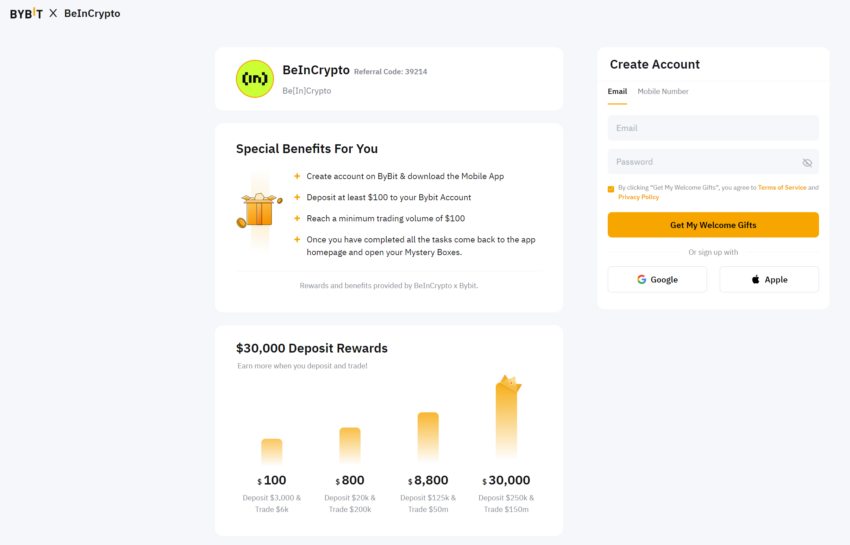
Task: Click the $8,800 reward amount
Action: 428,480
